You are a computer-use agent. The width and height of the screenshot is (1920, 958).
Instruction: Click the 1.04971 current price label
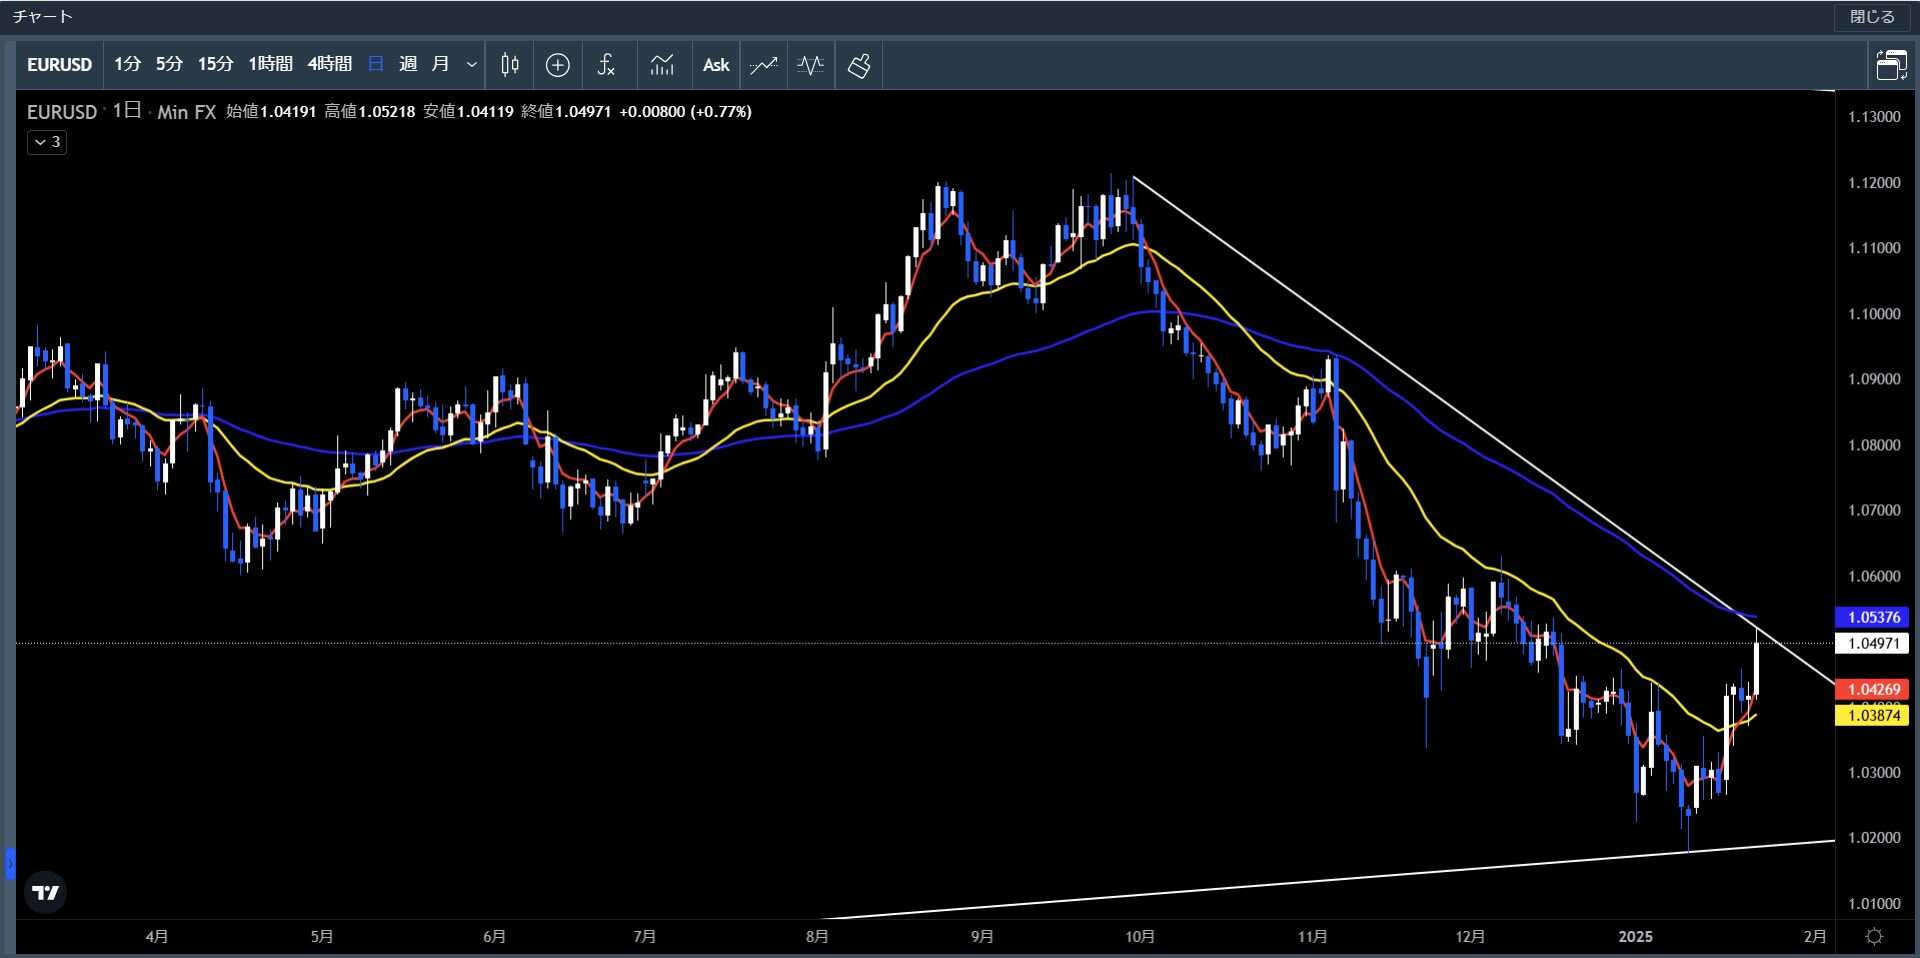(1873, 643)
